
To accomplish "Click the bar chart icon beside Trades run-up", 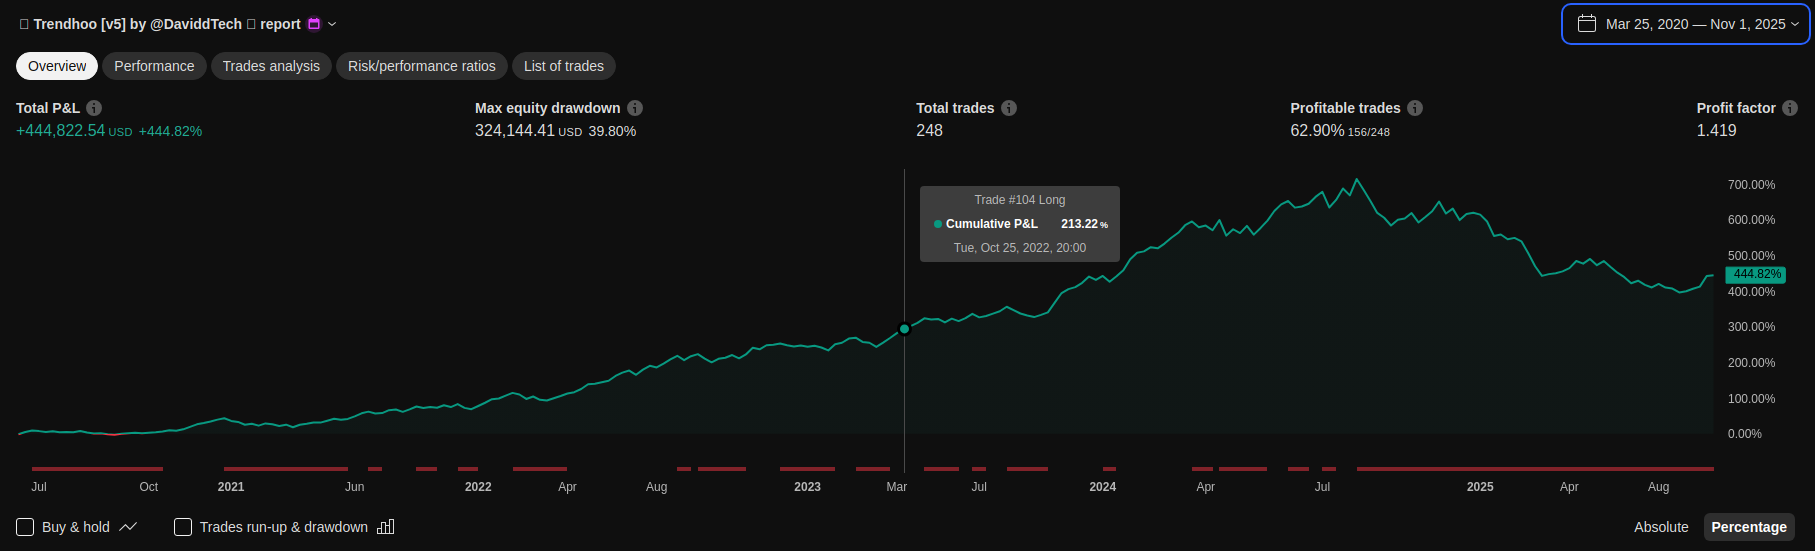I will coord(385,527).
